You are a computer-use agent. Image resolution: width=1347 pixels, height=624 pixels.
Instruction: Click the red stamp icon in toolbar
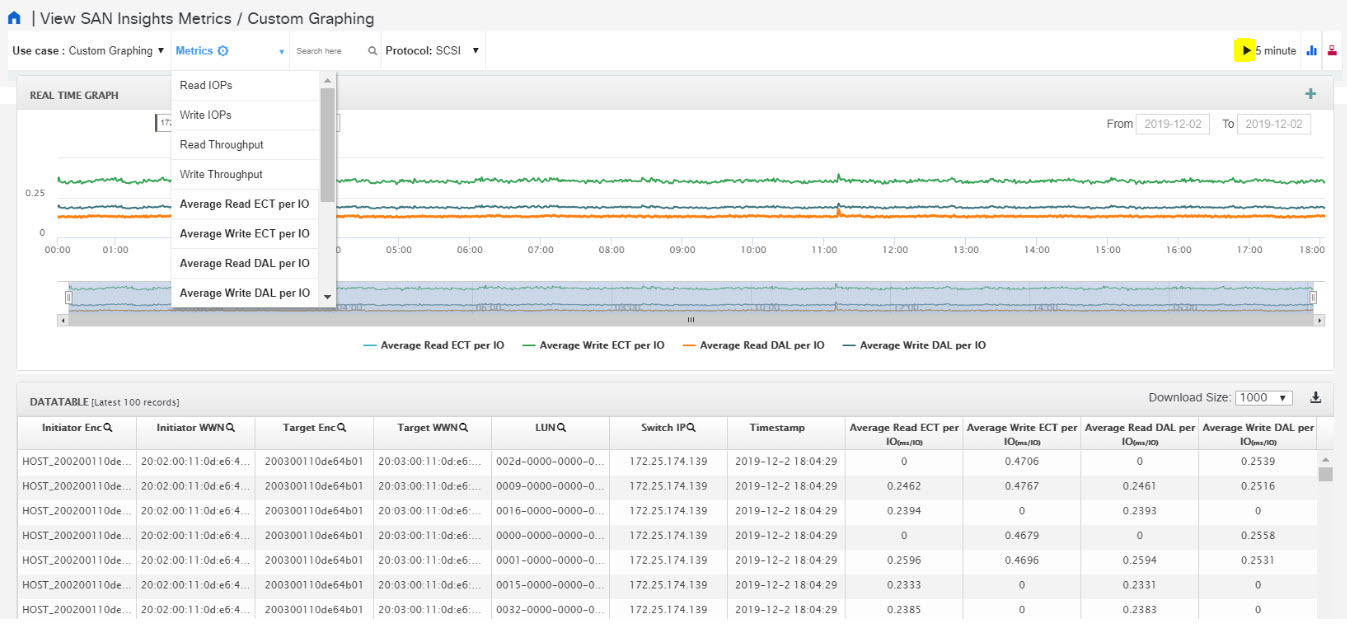pos(1332,51)
